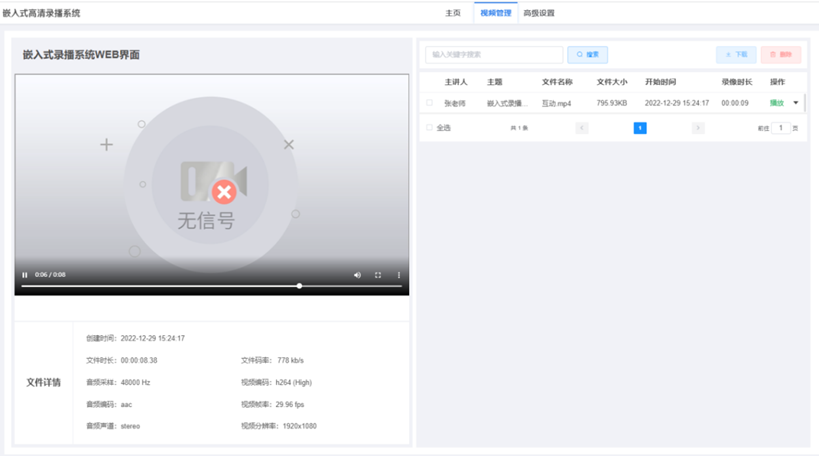
Task: Expand the row operations dropdown arrow
Action: pyautogui.click(x=796, y=103)
